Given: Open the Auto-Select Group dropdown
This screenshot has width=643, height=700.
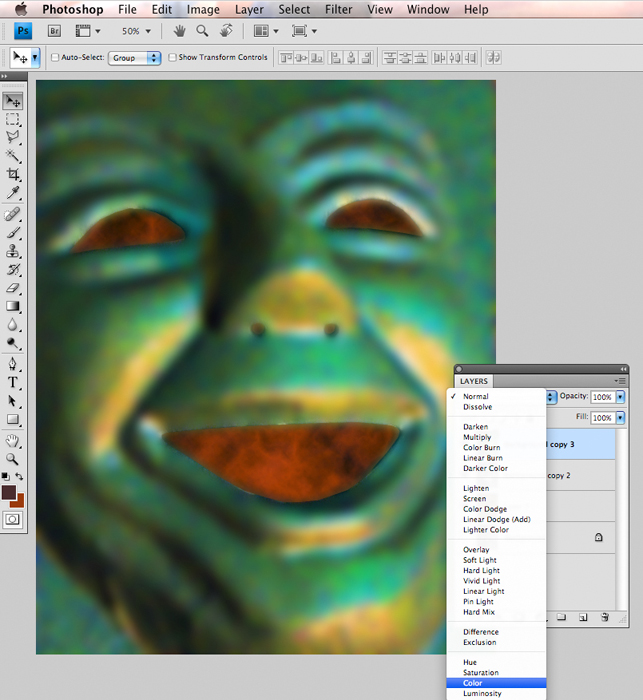Looking at the screenshot, I should click(134, 58).
